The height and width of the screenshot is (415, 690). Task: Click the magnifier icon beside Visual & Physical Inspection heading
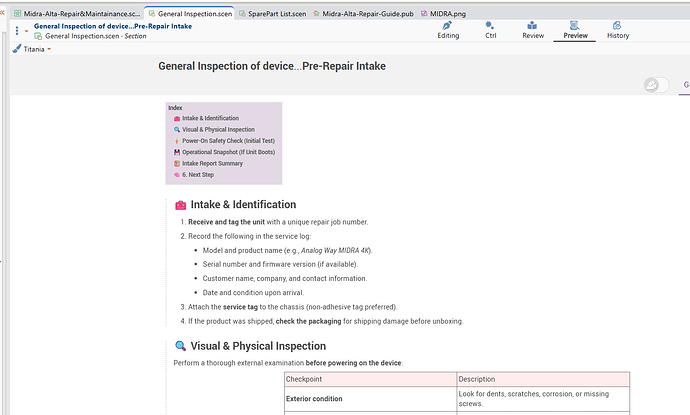[180, 346]
